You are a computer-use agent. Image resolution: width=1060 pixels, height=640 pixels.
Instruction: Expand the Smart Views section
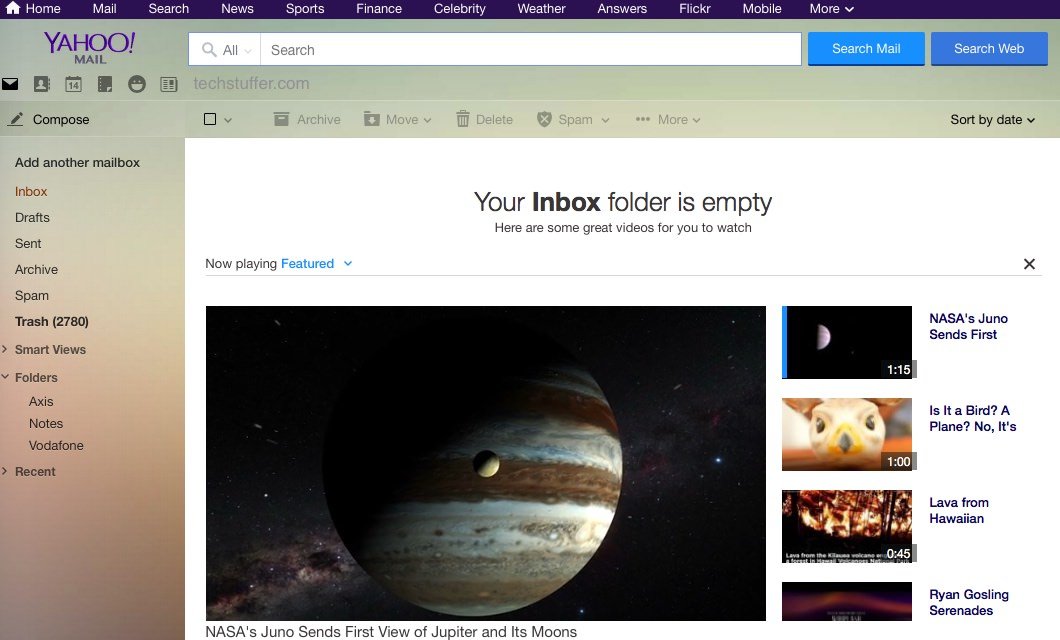(5, 349)
